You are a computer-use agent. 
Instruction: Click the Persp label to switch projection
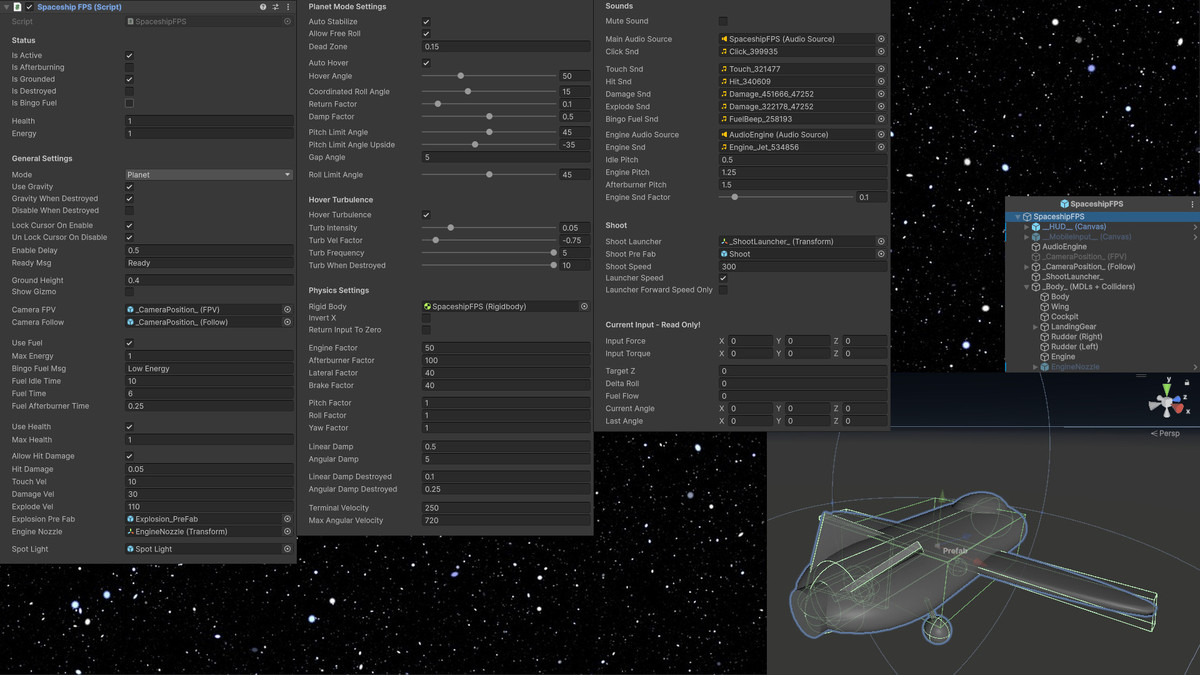click(1167, 433)
